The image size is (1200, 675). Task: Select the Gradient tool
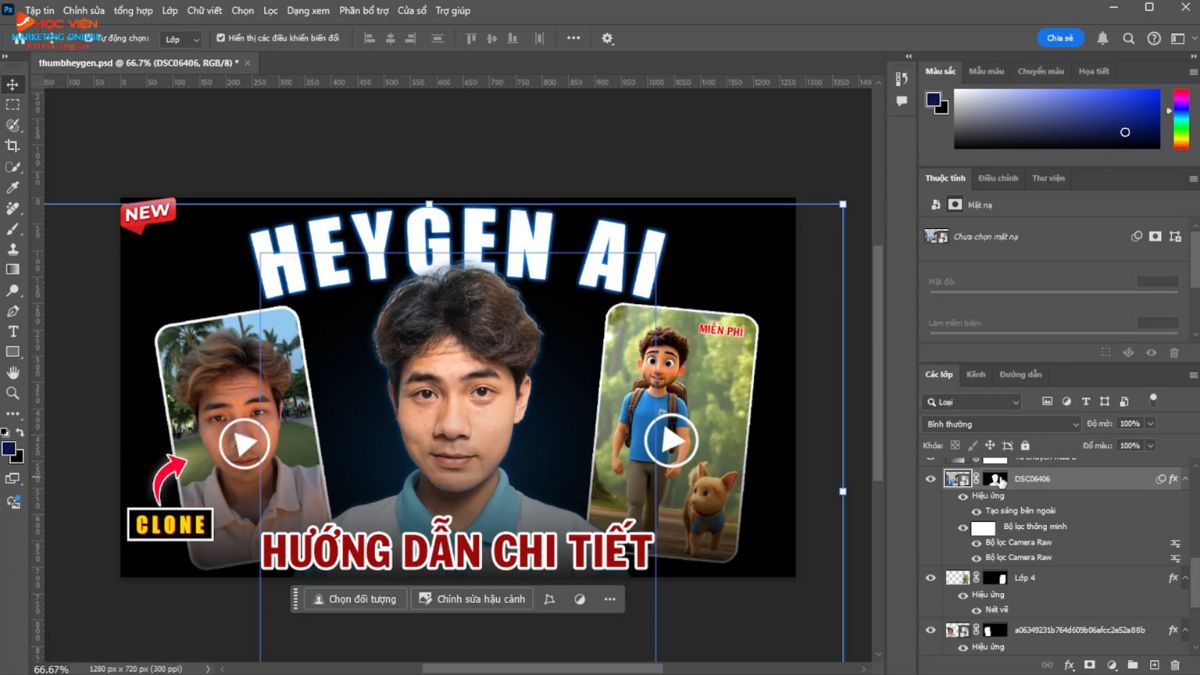pyautogui.click(x=13, y=269)
